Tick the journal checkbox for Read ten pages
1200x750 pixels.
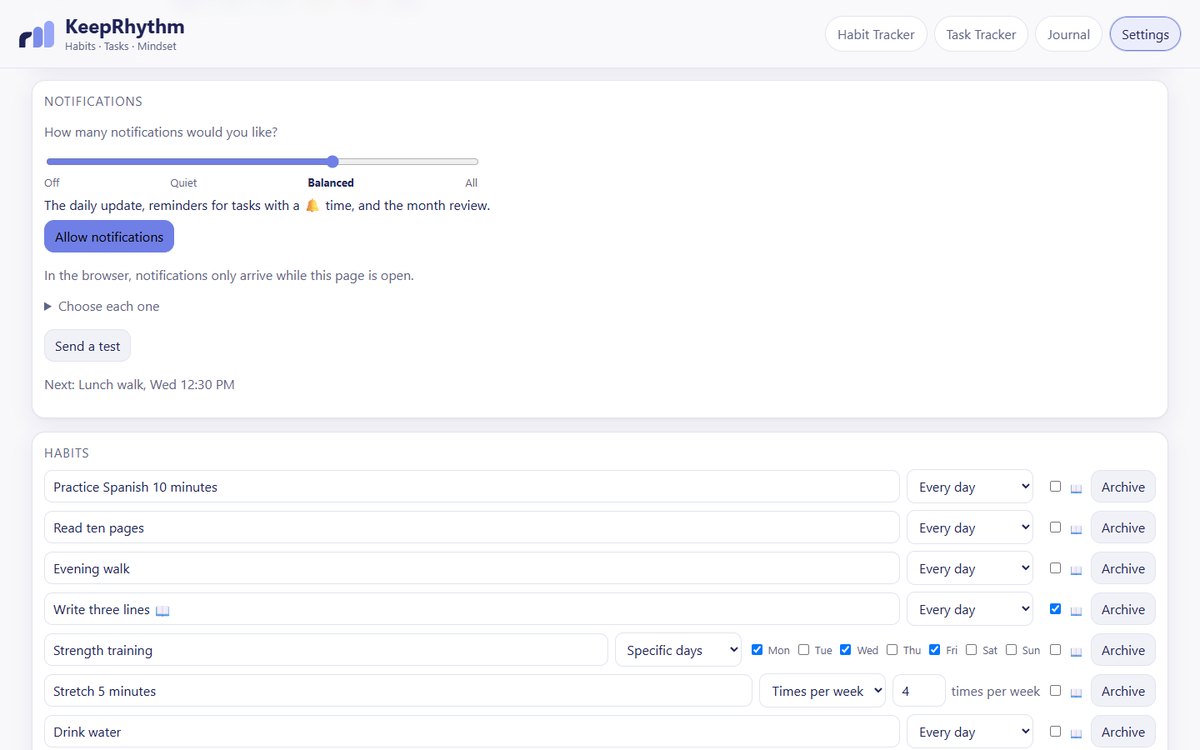(1055, 527)
